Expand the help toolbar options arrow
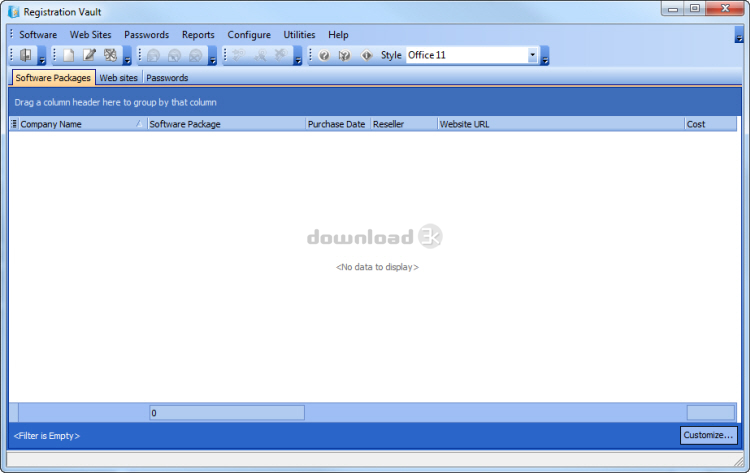 tap(545, 56)
